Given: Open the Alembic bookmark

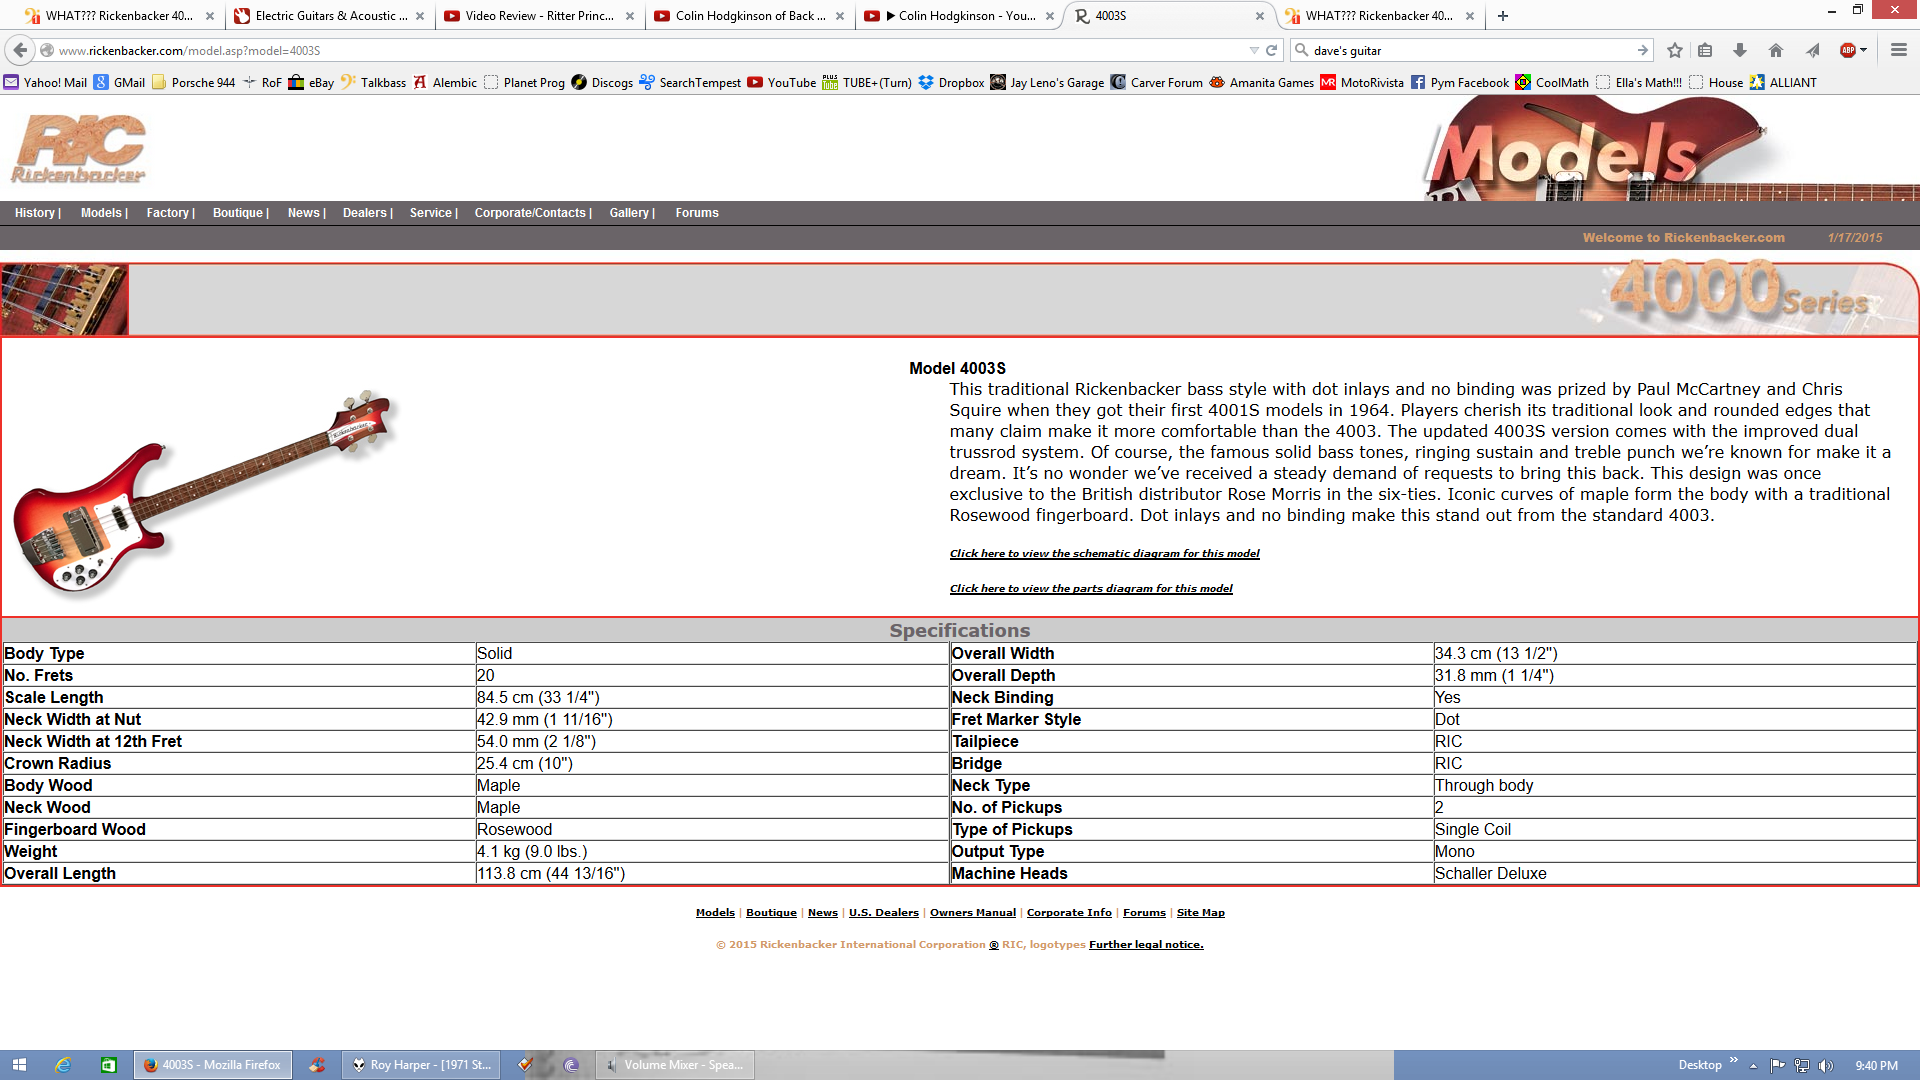Looking at the screenshot, I should (x=445, y=83).
